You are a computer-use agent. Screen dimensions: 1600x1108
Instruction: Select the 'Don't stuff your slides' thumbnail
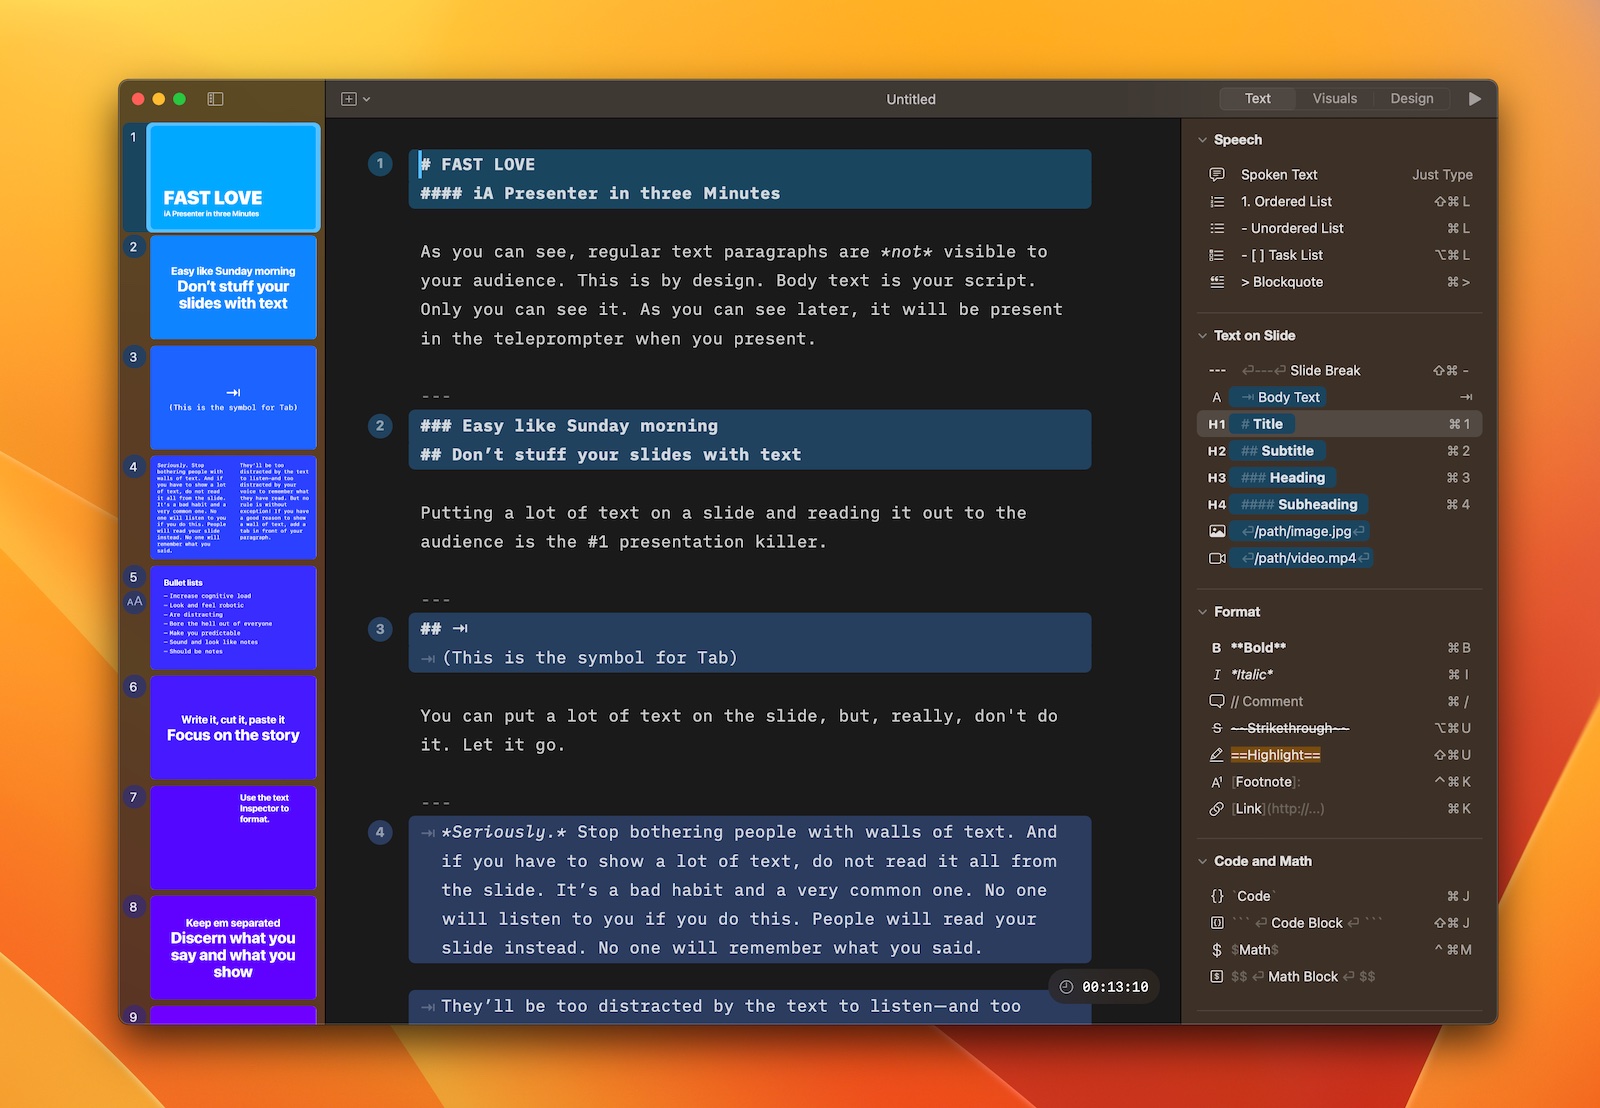click(x=234, y=287)
